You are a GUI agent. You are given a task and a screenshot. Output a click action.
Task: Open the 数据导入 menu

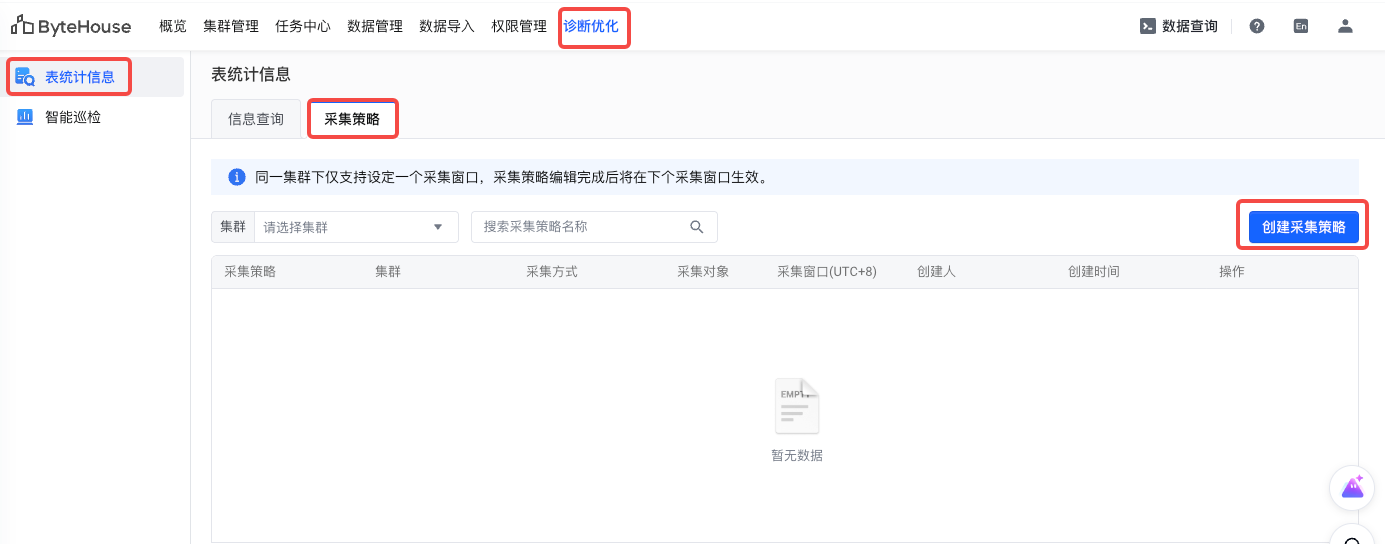pos(447,27)
